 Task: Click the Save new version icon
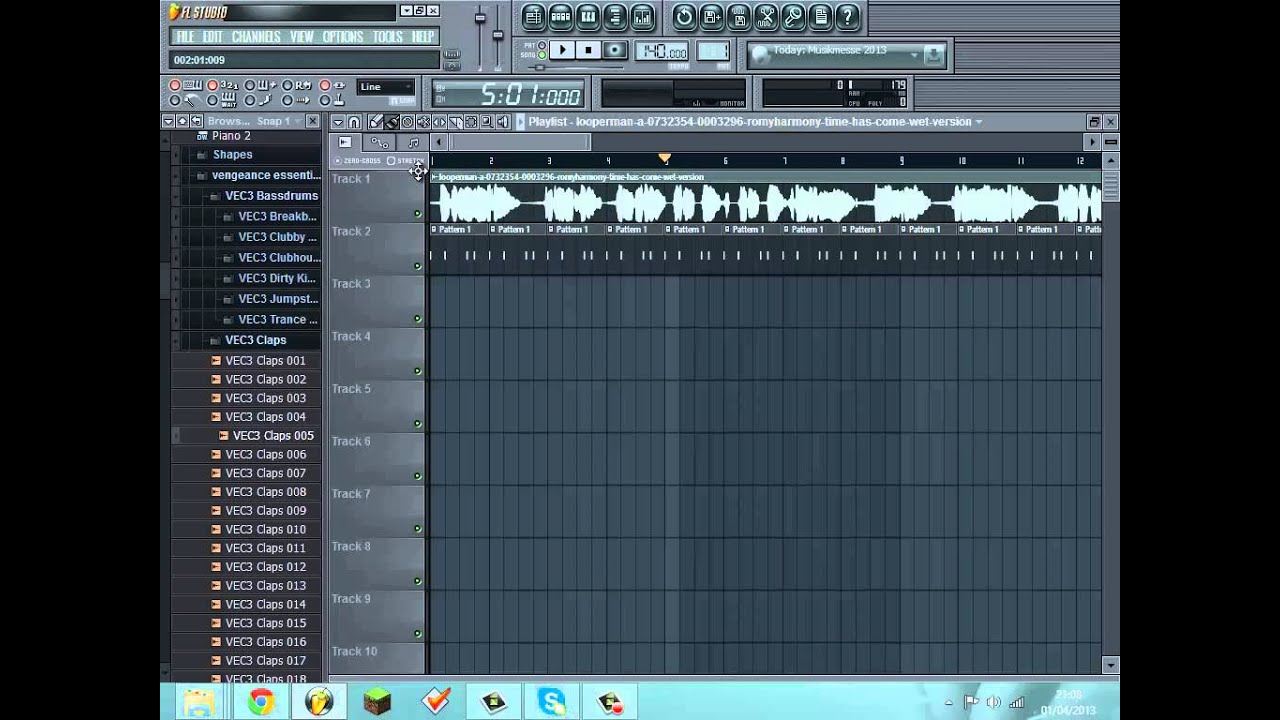pos(711,17)
